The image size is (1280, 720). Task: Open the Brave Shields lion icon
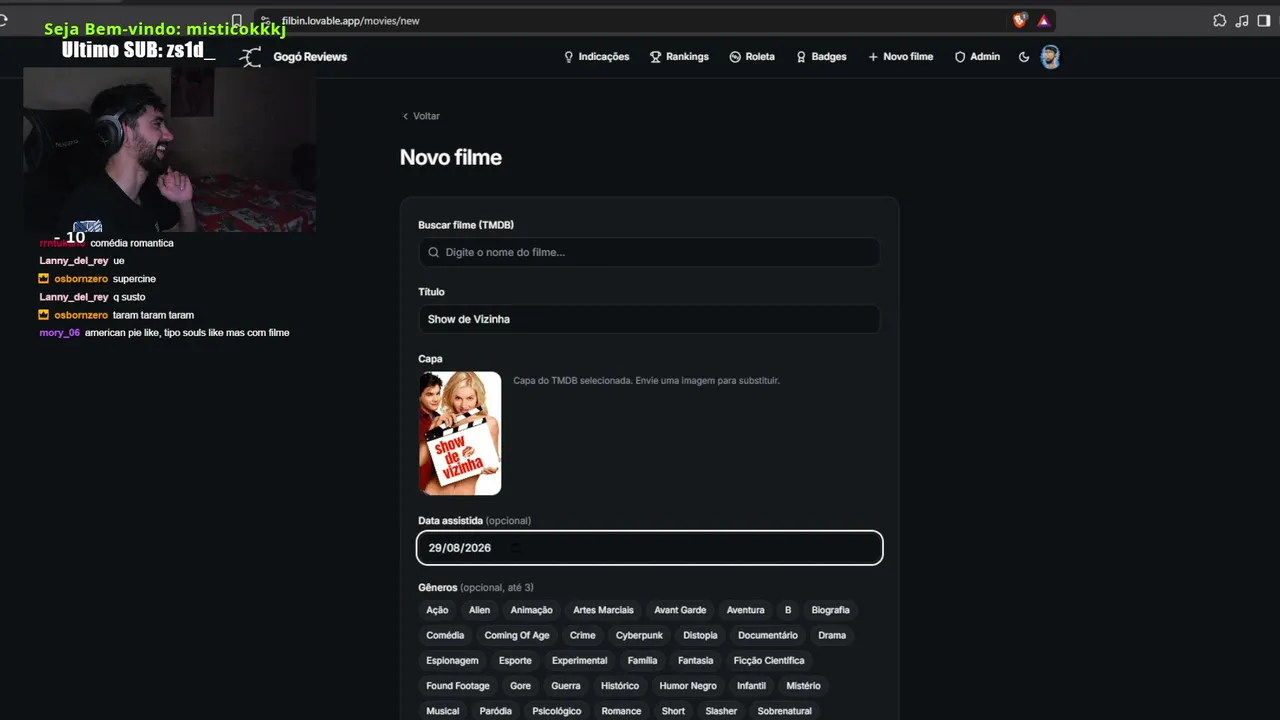[x=1020, y=20]
